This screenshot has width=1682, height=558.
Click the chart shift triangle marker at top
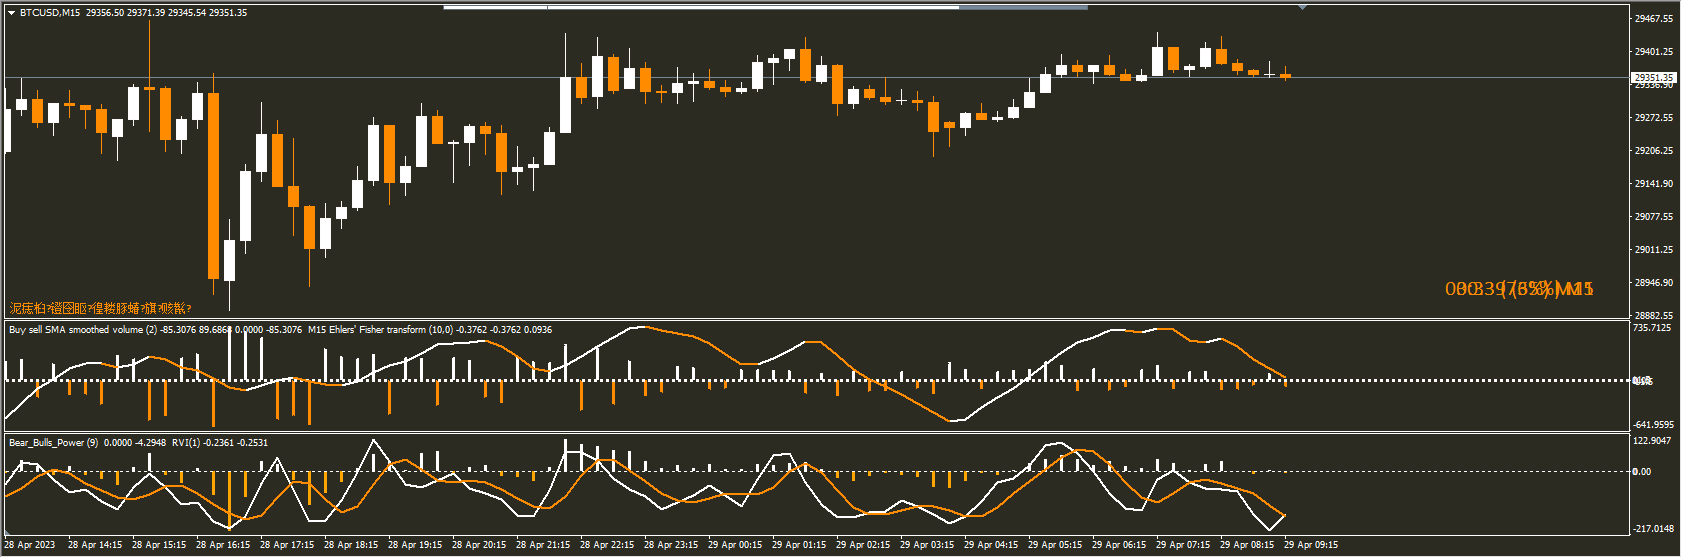pos(1302,7)
